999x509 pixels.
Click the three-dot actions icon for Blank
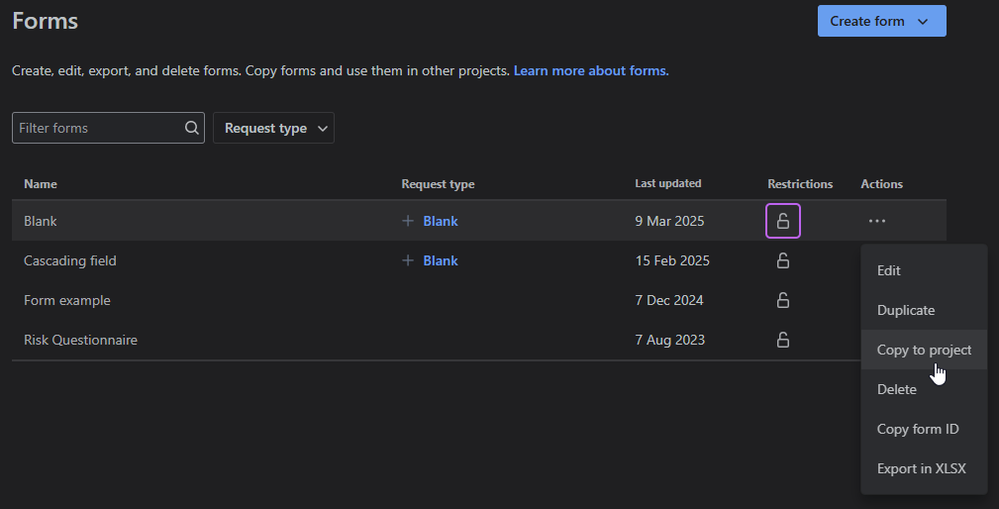(x=877, y=221)
